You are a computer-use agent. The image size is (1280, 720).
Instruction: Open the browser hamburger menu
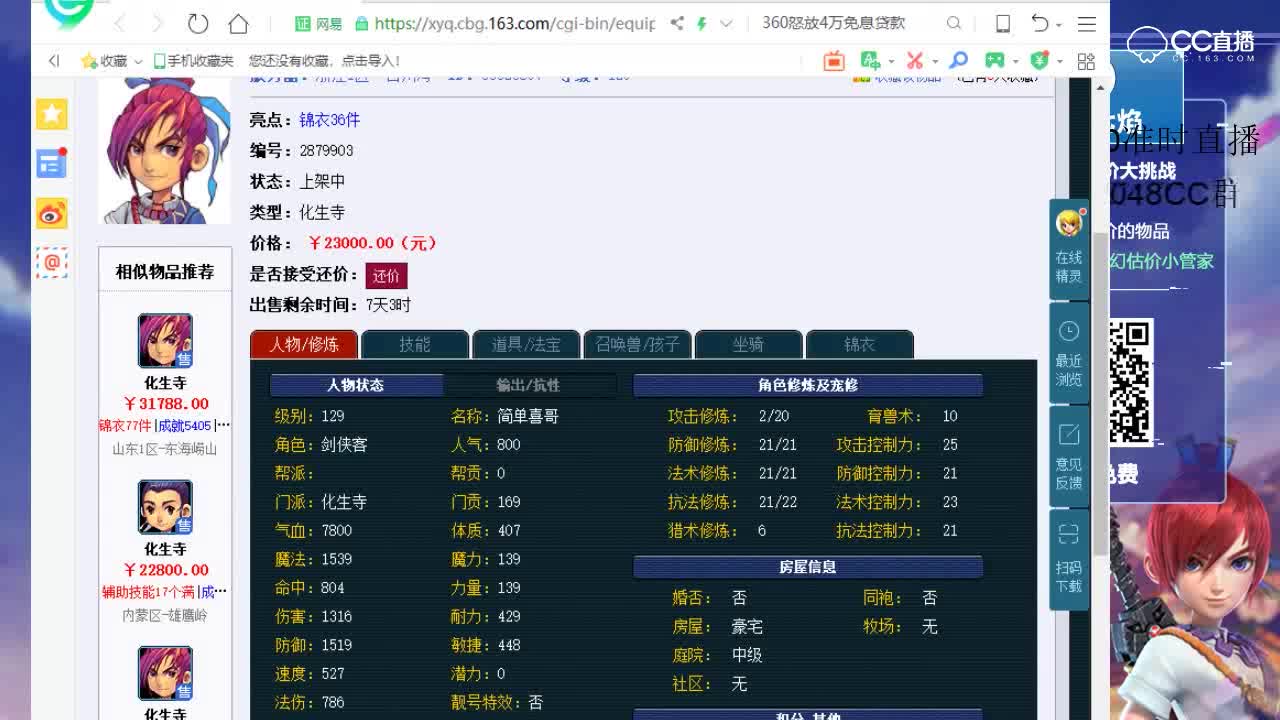1087,23
